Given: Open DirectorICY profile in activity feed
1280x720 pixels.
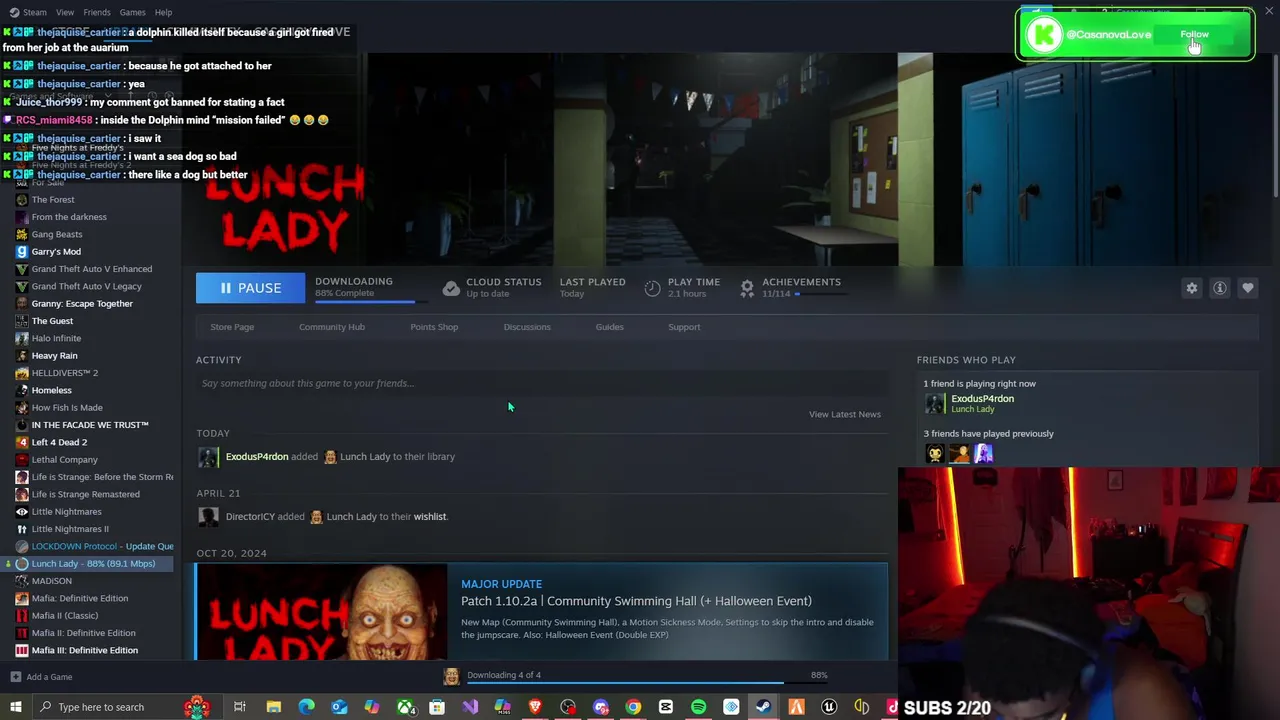Looking at the screenshot, I should [x=250, y=517].
